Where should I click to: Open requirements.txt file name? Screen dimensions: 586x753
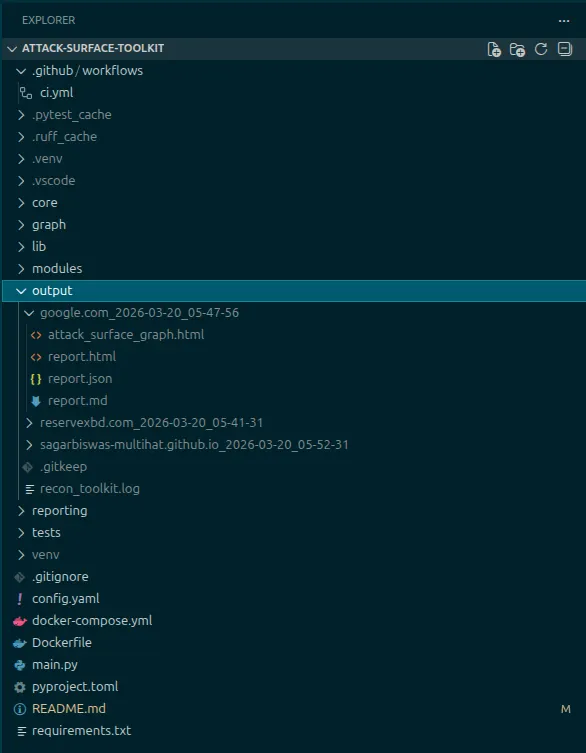(x=82, y=731)
